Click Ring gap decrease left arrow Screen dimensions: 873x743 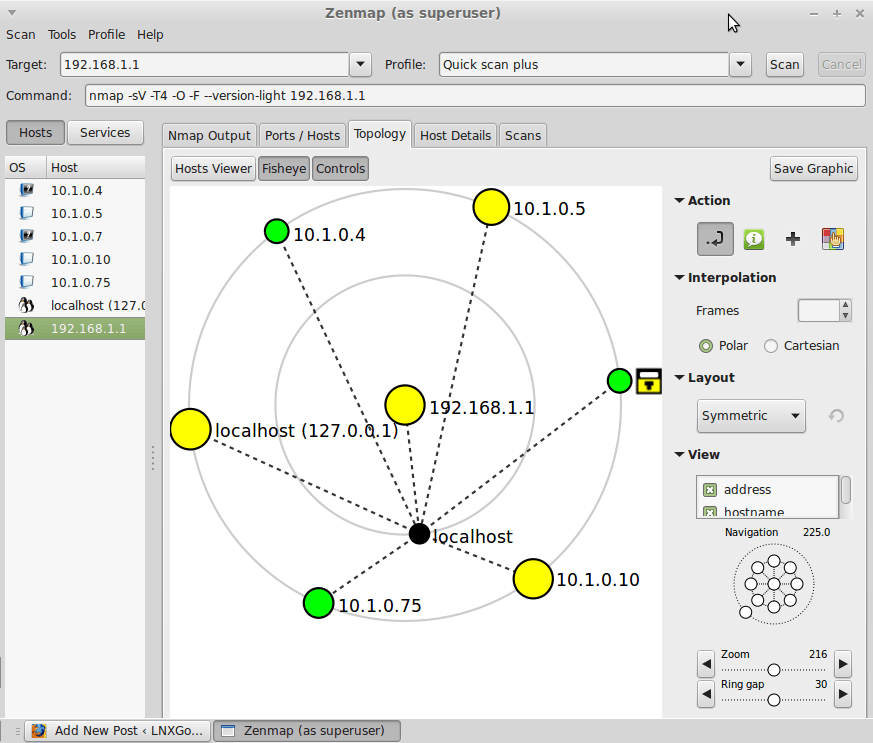click(706, 694)
